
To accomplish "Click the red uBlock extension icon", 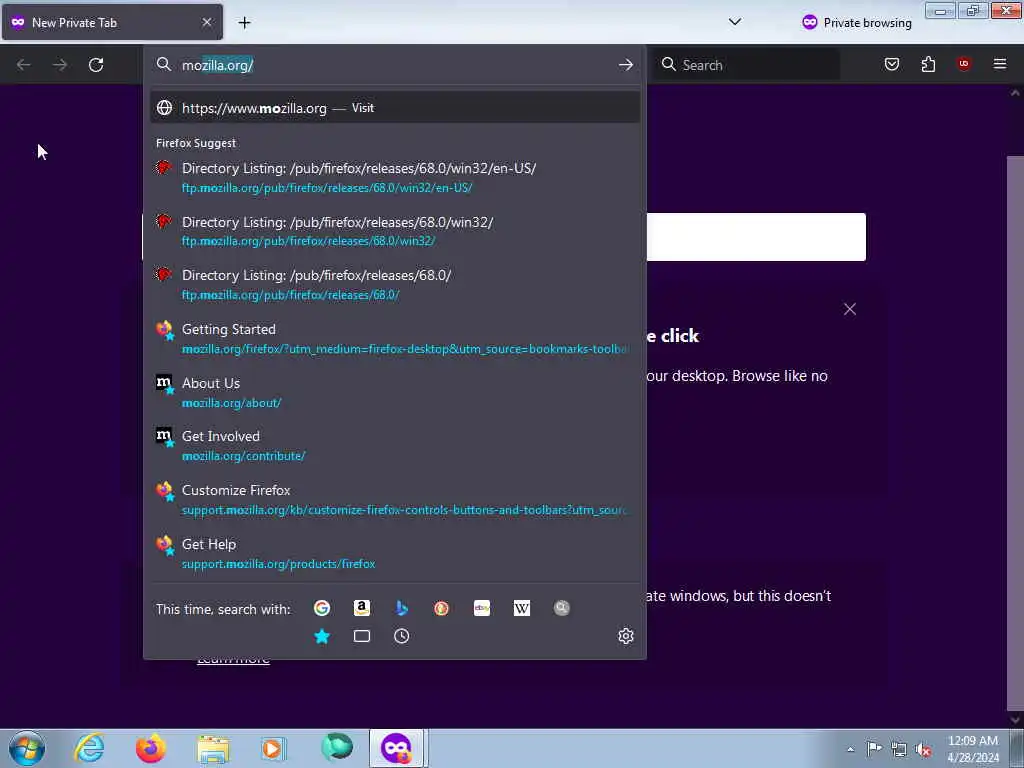I will click(963, 64).
